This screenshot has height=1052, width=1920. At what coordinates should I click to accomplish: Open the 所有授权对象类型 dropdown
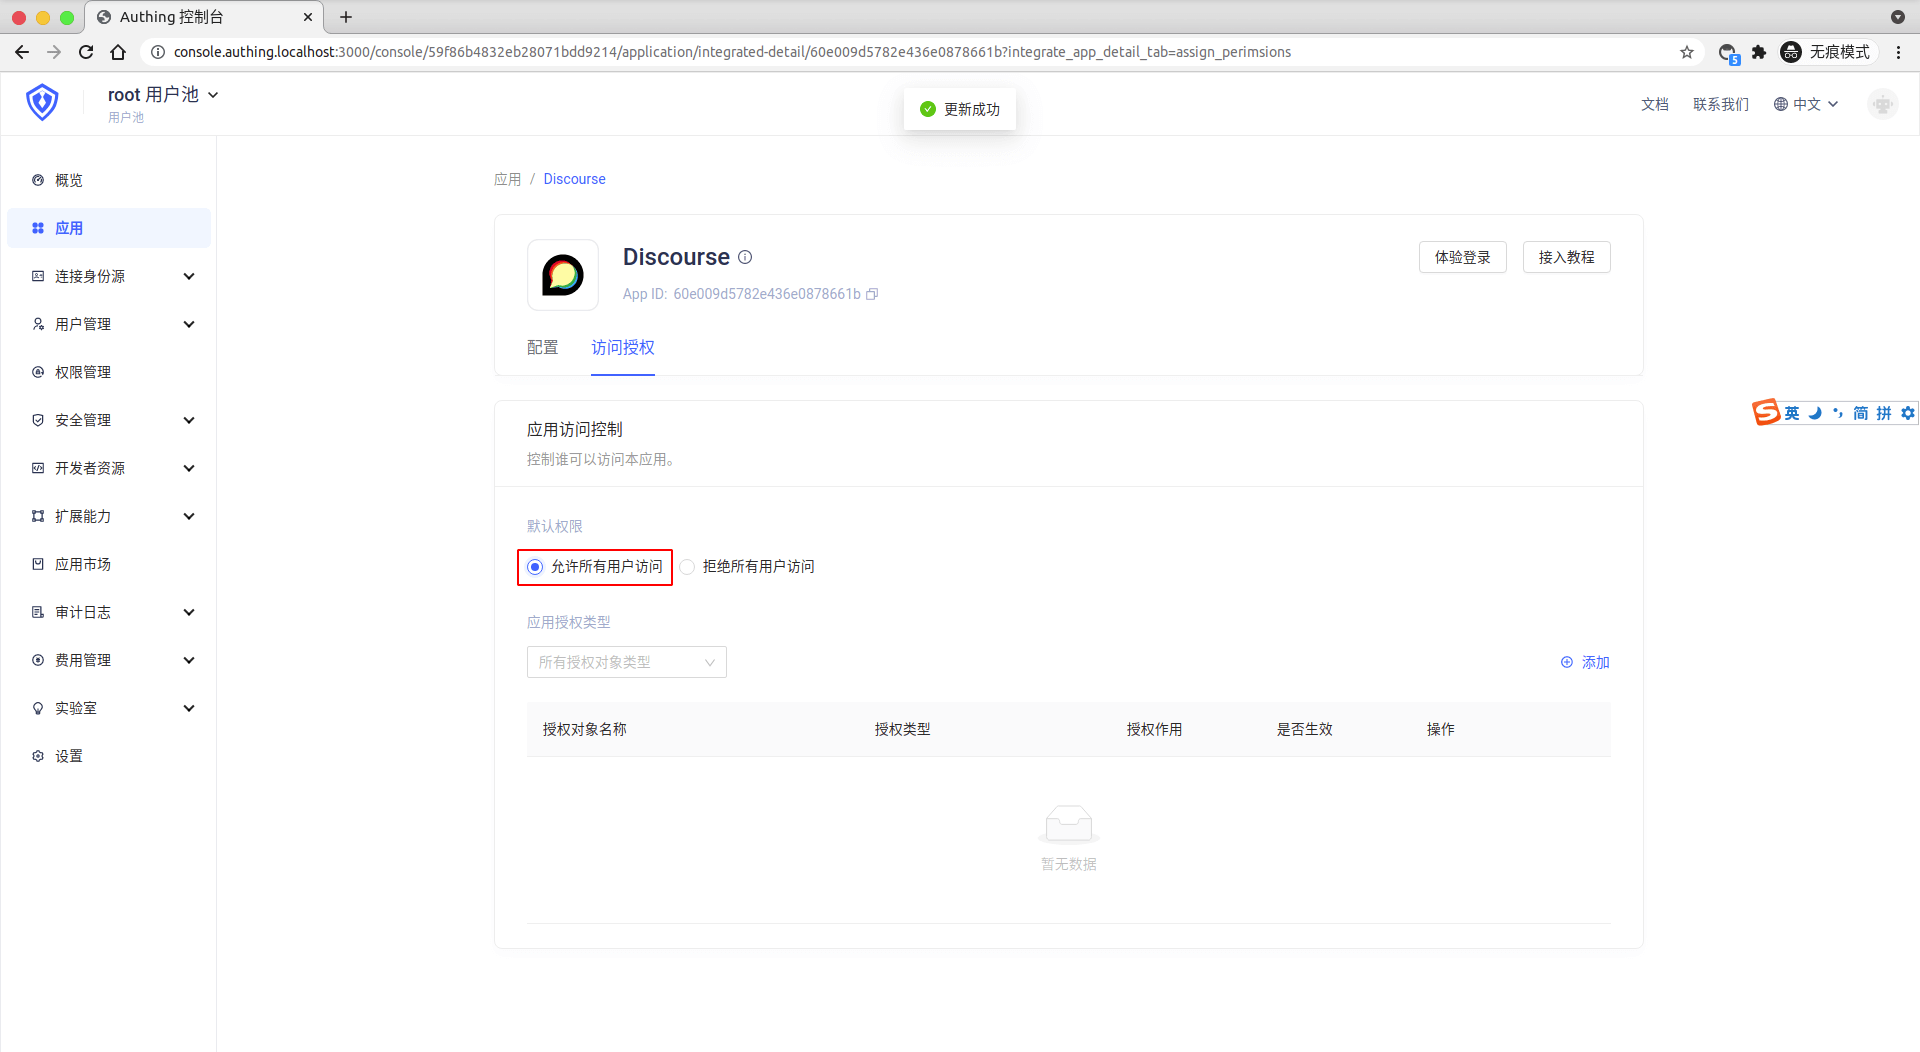point(626,662)
